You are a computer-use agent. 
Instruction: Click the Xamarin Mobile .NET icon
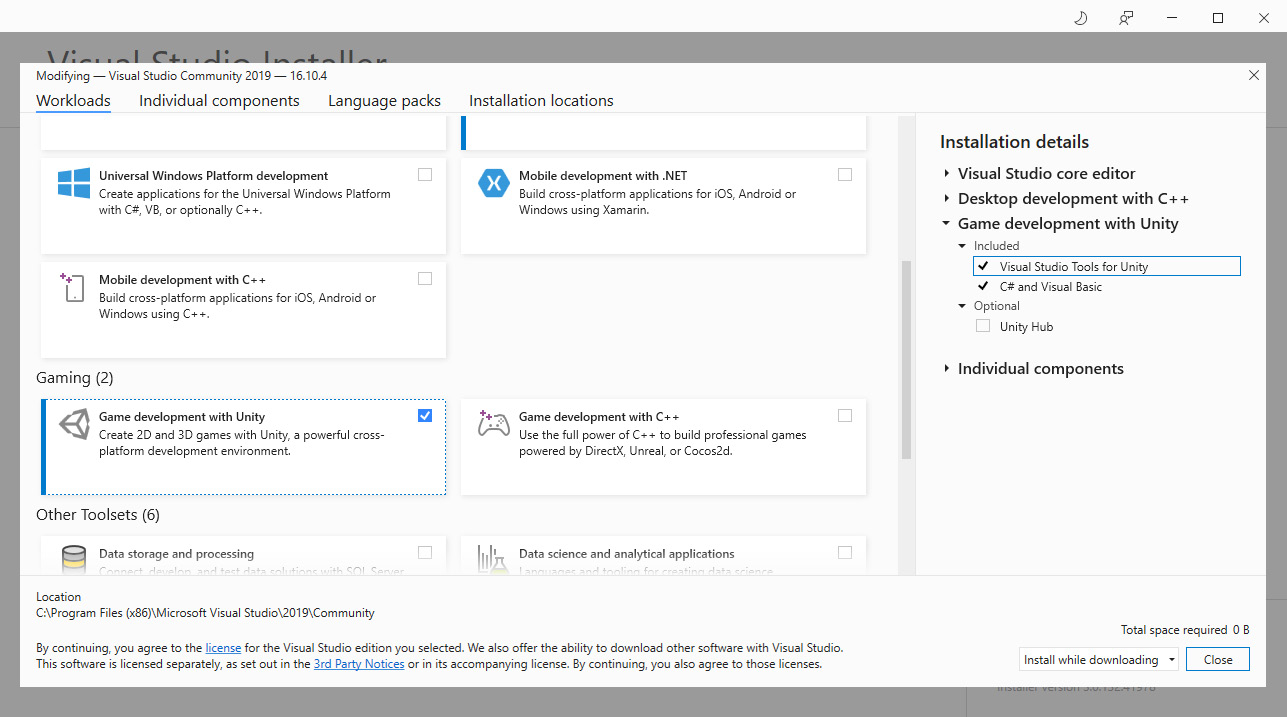pos(494,184)
